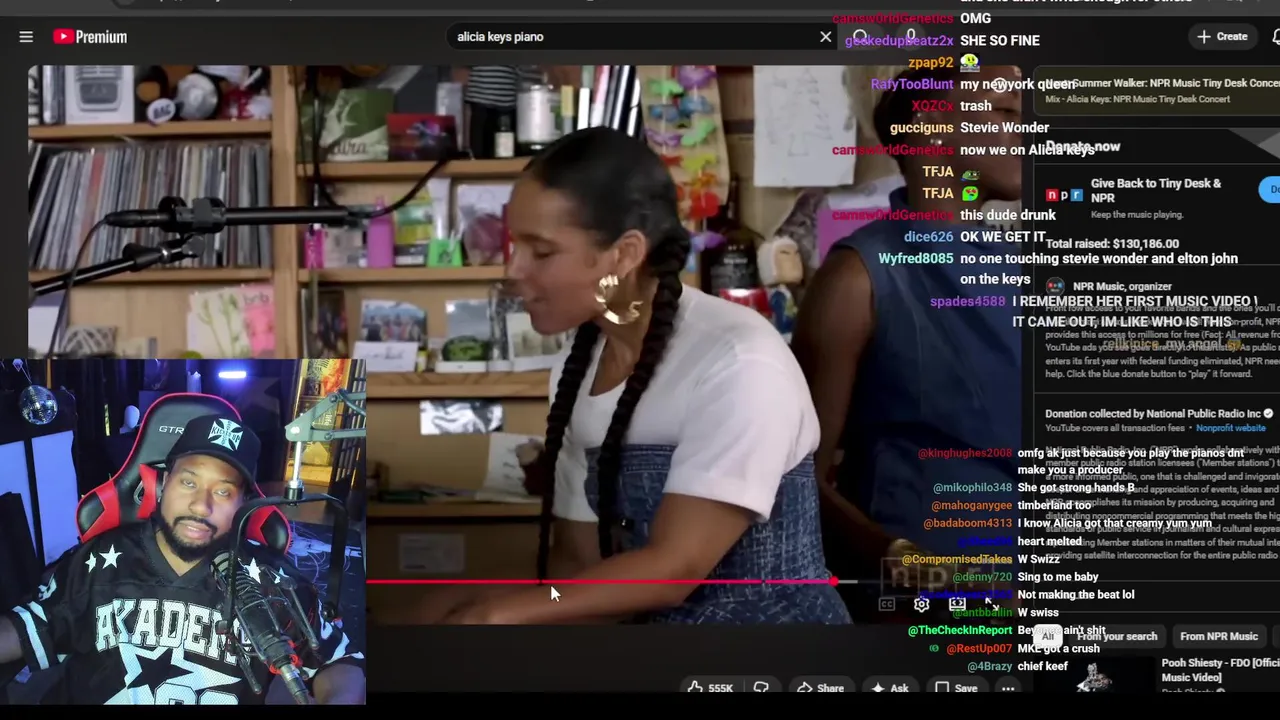Click chat username '@RestUp007'
The image size is (1280, 720).
tap(979, 649)
